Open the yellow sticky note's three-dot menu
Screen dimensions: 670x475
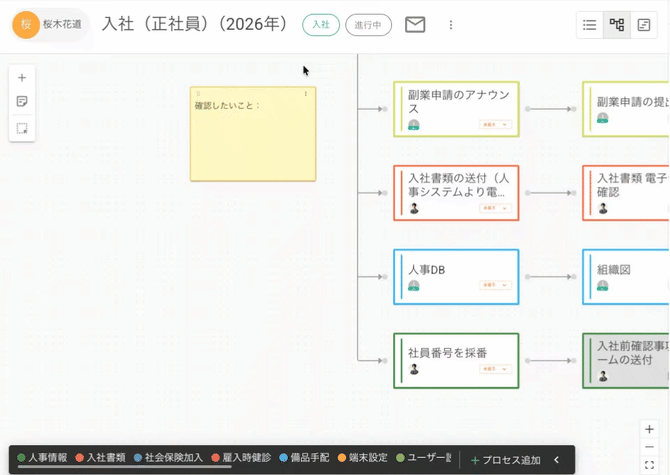306,94
